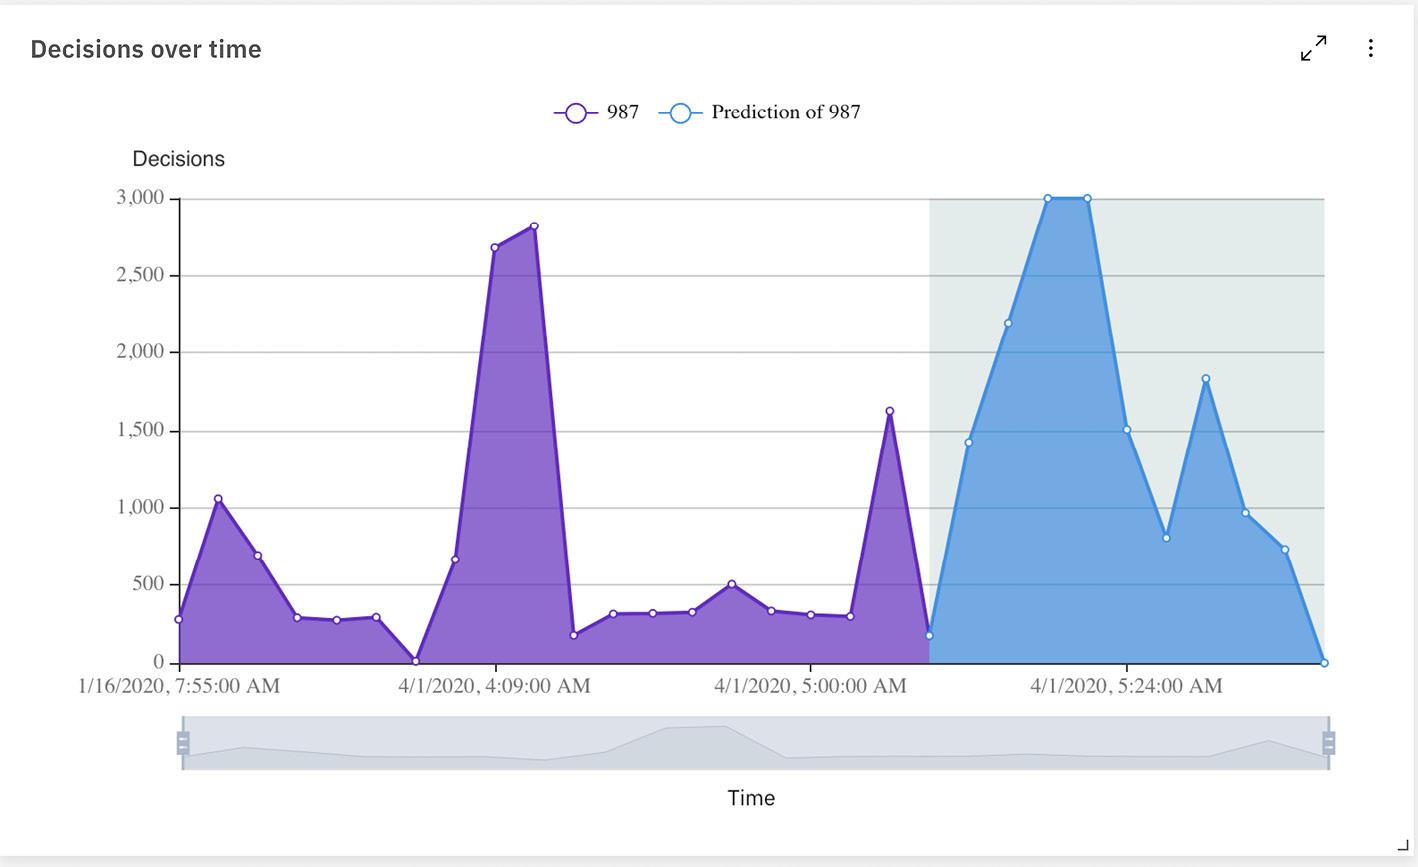Click the 1,000 y-axis value

141,507
